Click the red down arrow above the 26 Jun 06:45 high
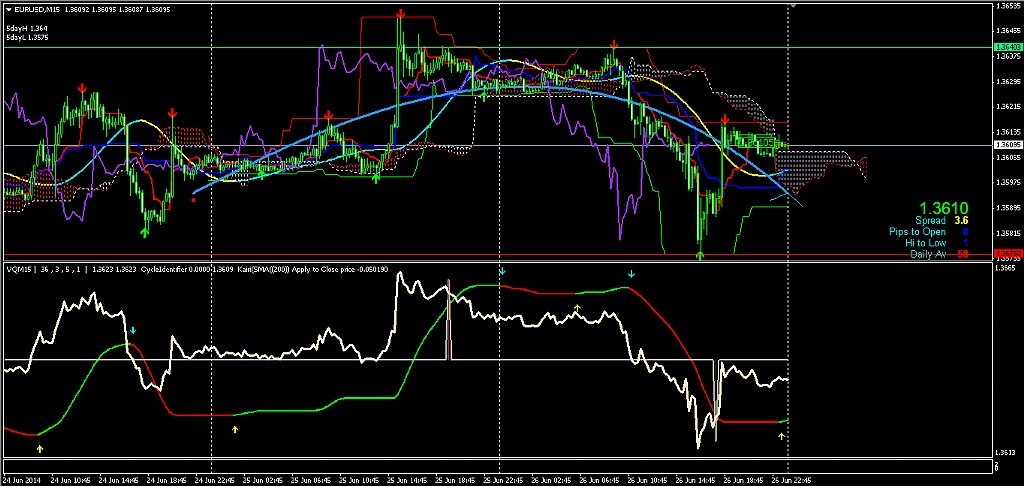This screenshot has width=1024, height=486. point(614,45)
